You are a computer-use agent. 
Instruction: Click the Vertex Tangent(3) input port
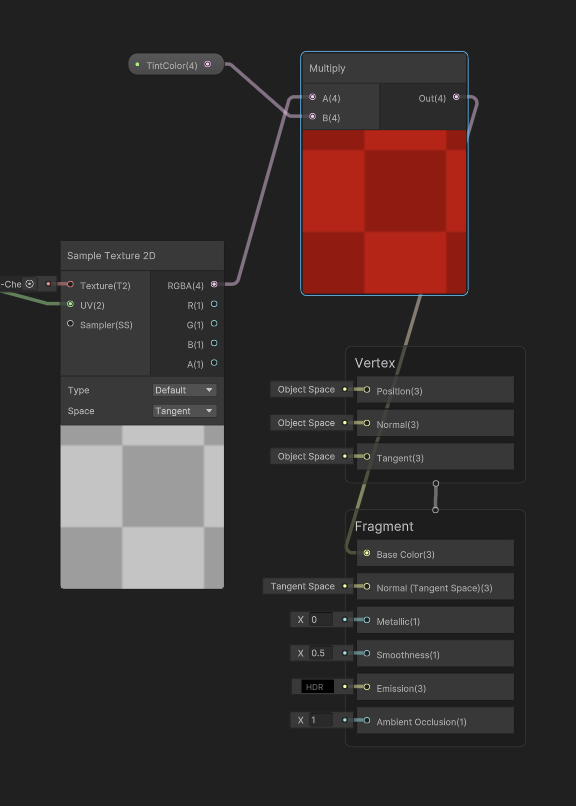367,456
